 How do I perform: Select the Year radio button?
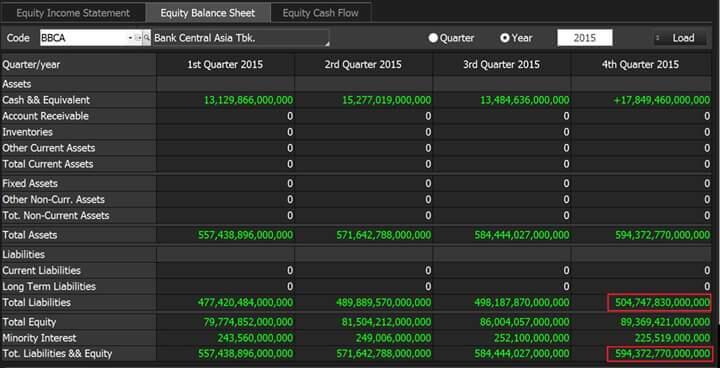(505, 38)
